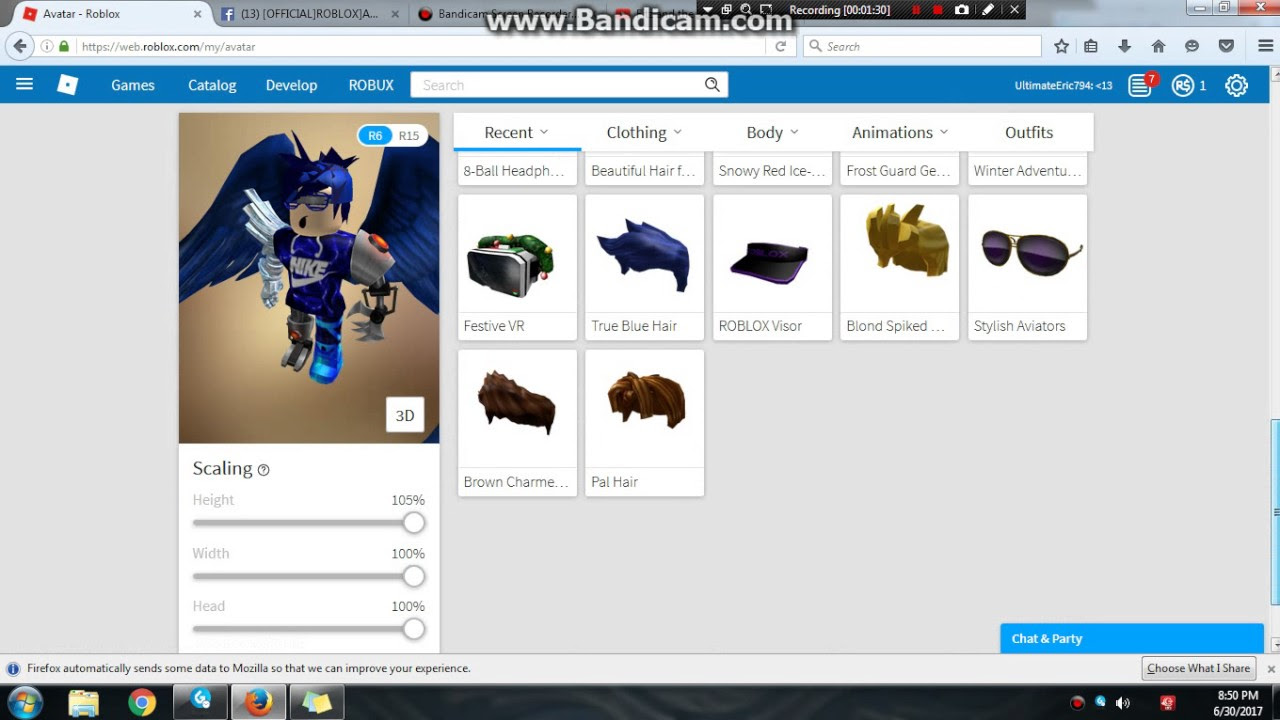Click the Roblox site search field
This screenshot has width=1280, height=720.
(555, 85)
